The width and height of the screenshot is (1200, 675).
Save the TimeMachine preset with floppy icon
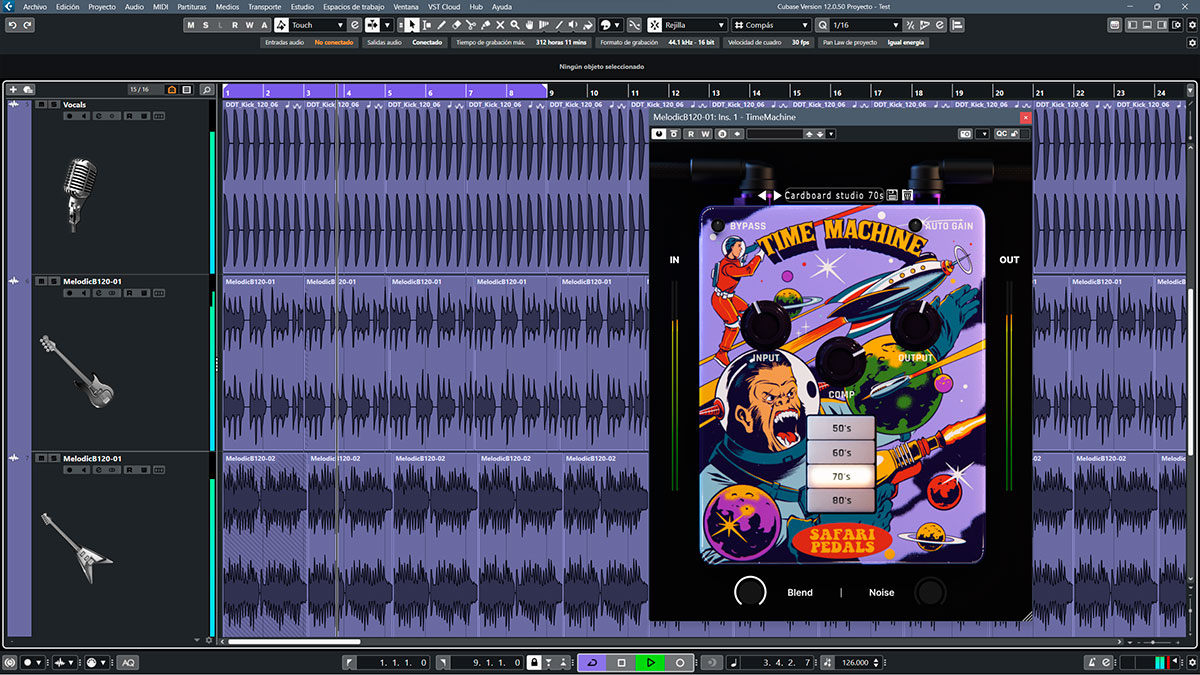click(x=892, y=195)
